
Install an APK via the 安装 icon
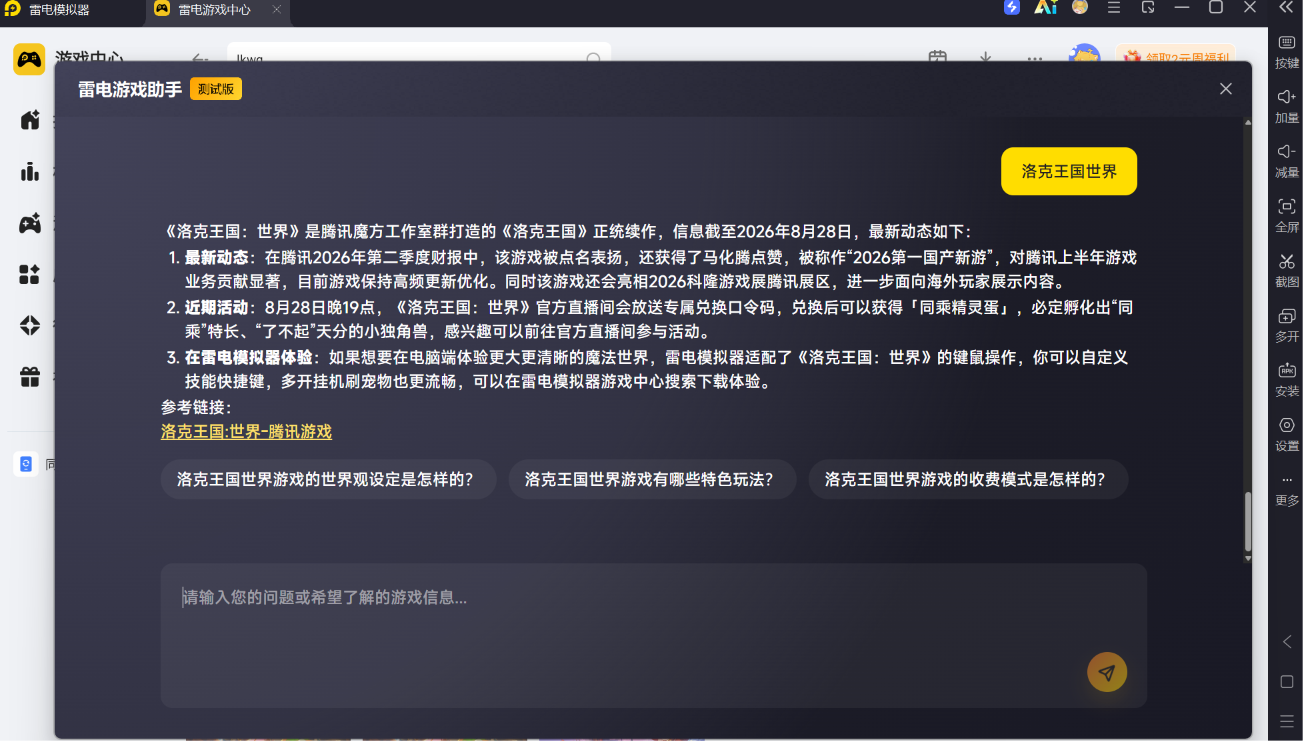coord(1287,380)
